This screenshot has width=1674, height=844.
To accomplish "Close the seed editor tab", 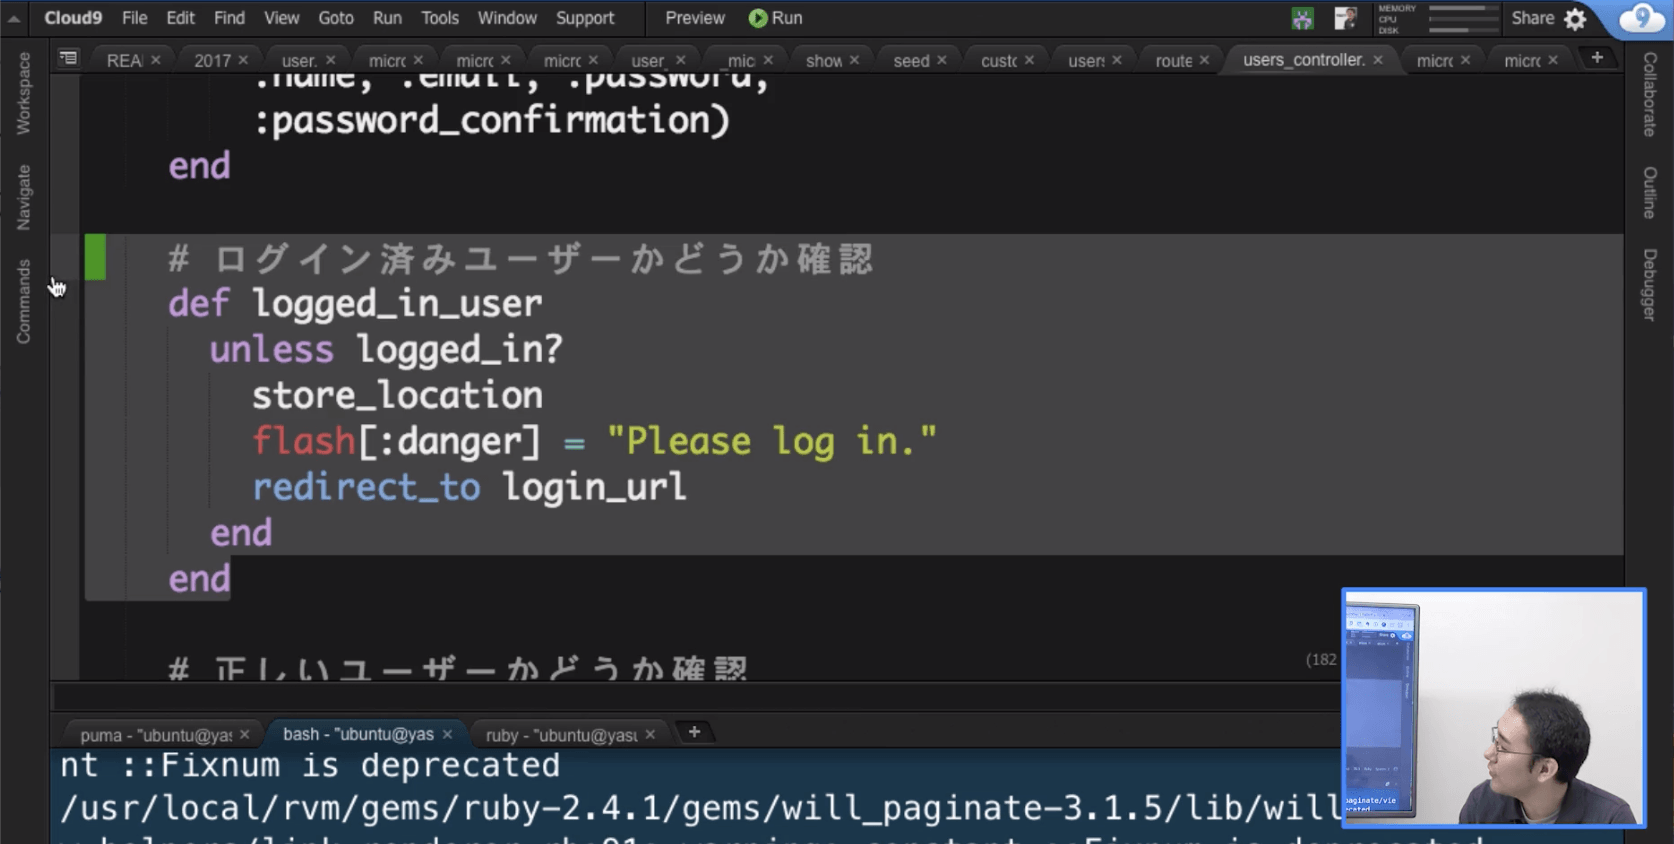I will tap(942, 60).
